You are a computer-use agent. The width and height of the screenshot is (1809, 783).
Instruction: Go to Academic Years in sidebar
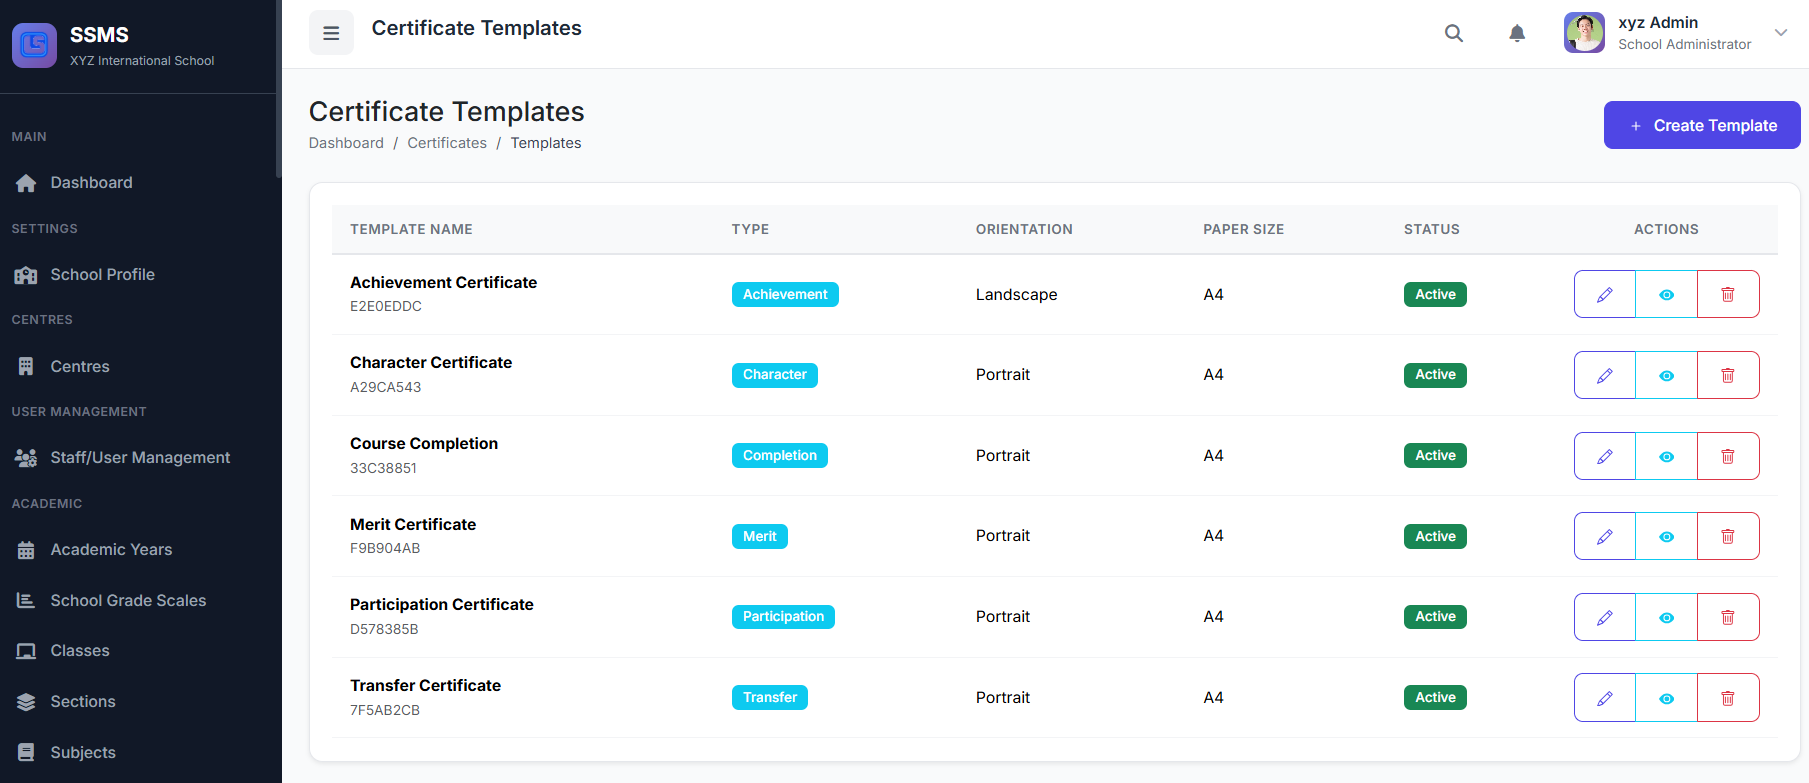[111, 549]
